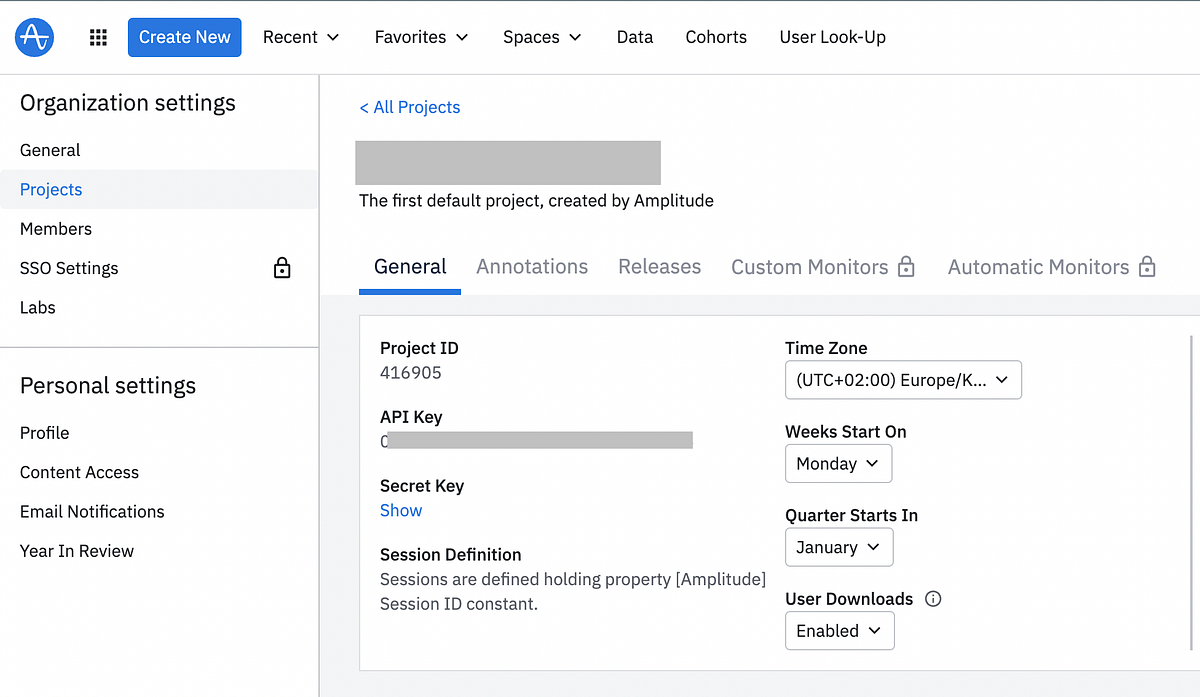
Task: Expand the Favorites menu
Action: pos(421,37)
